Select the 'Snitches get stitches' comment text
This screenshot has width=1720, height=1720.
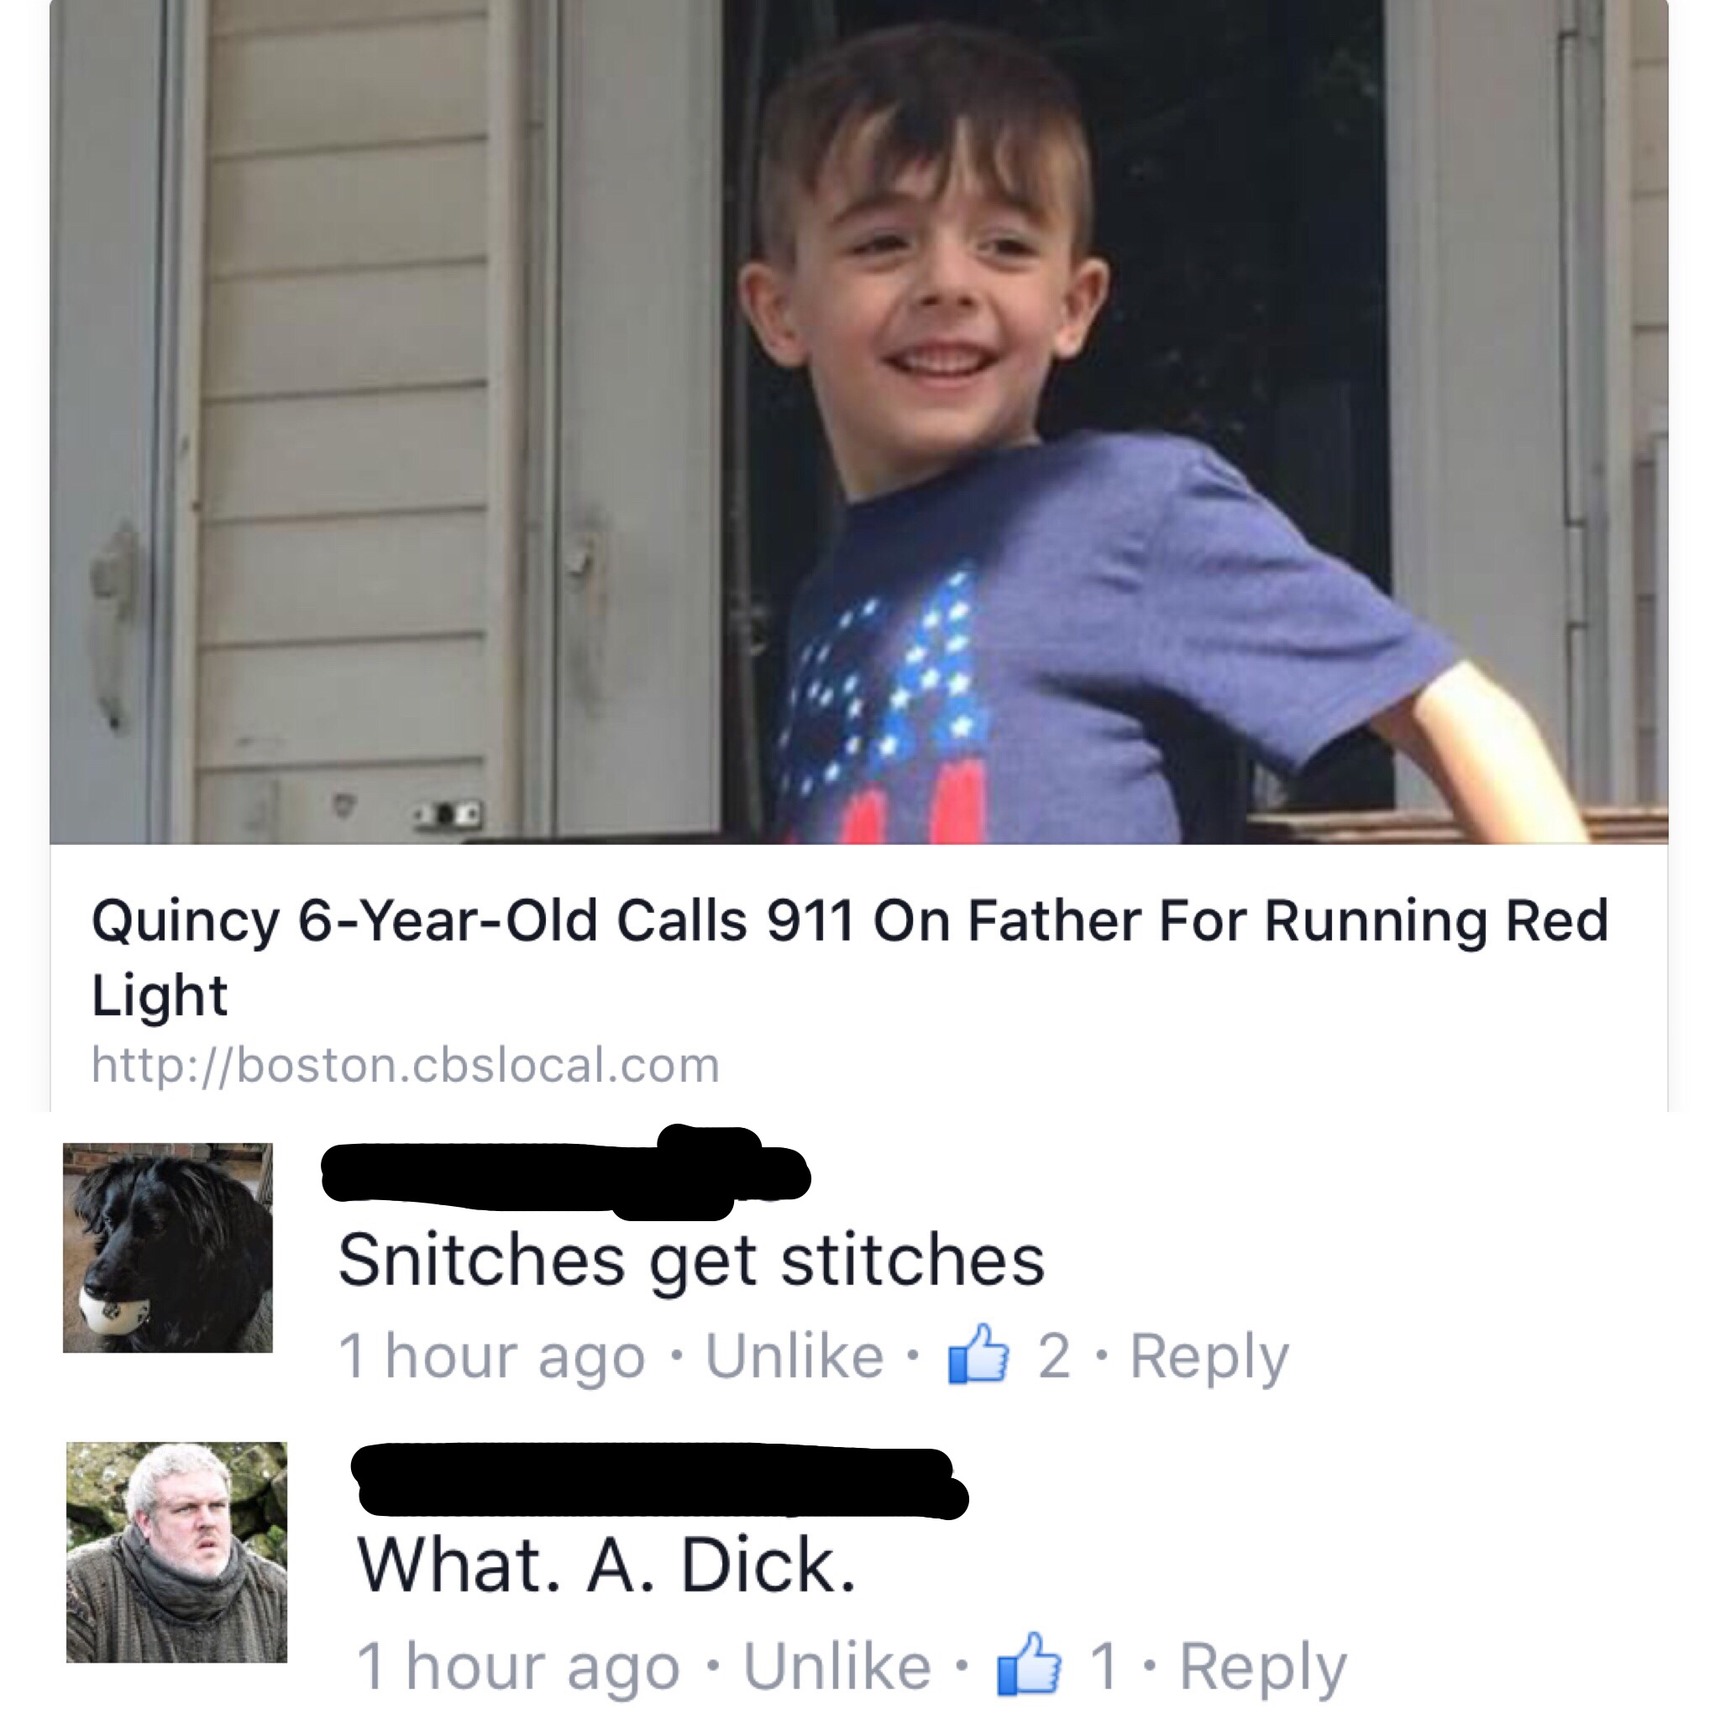tap(691, 1259)
